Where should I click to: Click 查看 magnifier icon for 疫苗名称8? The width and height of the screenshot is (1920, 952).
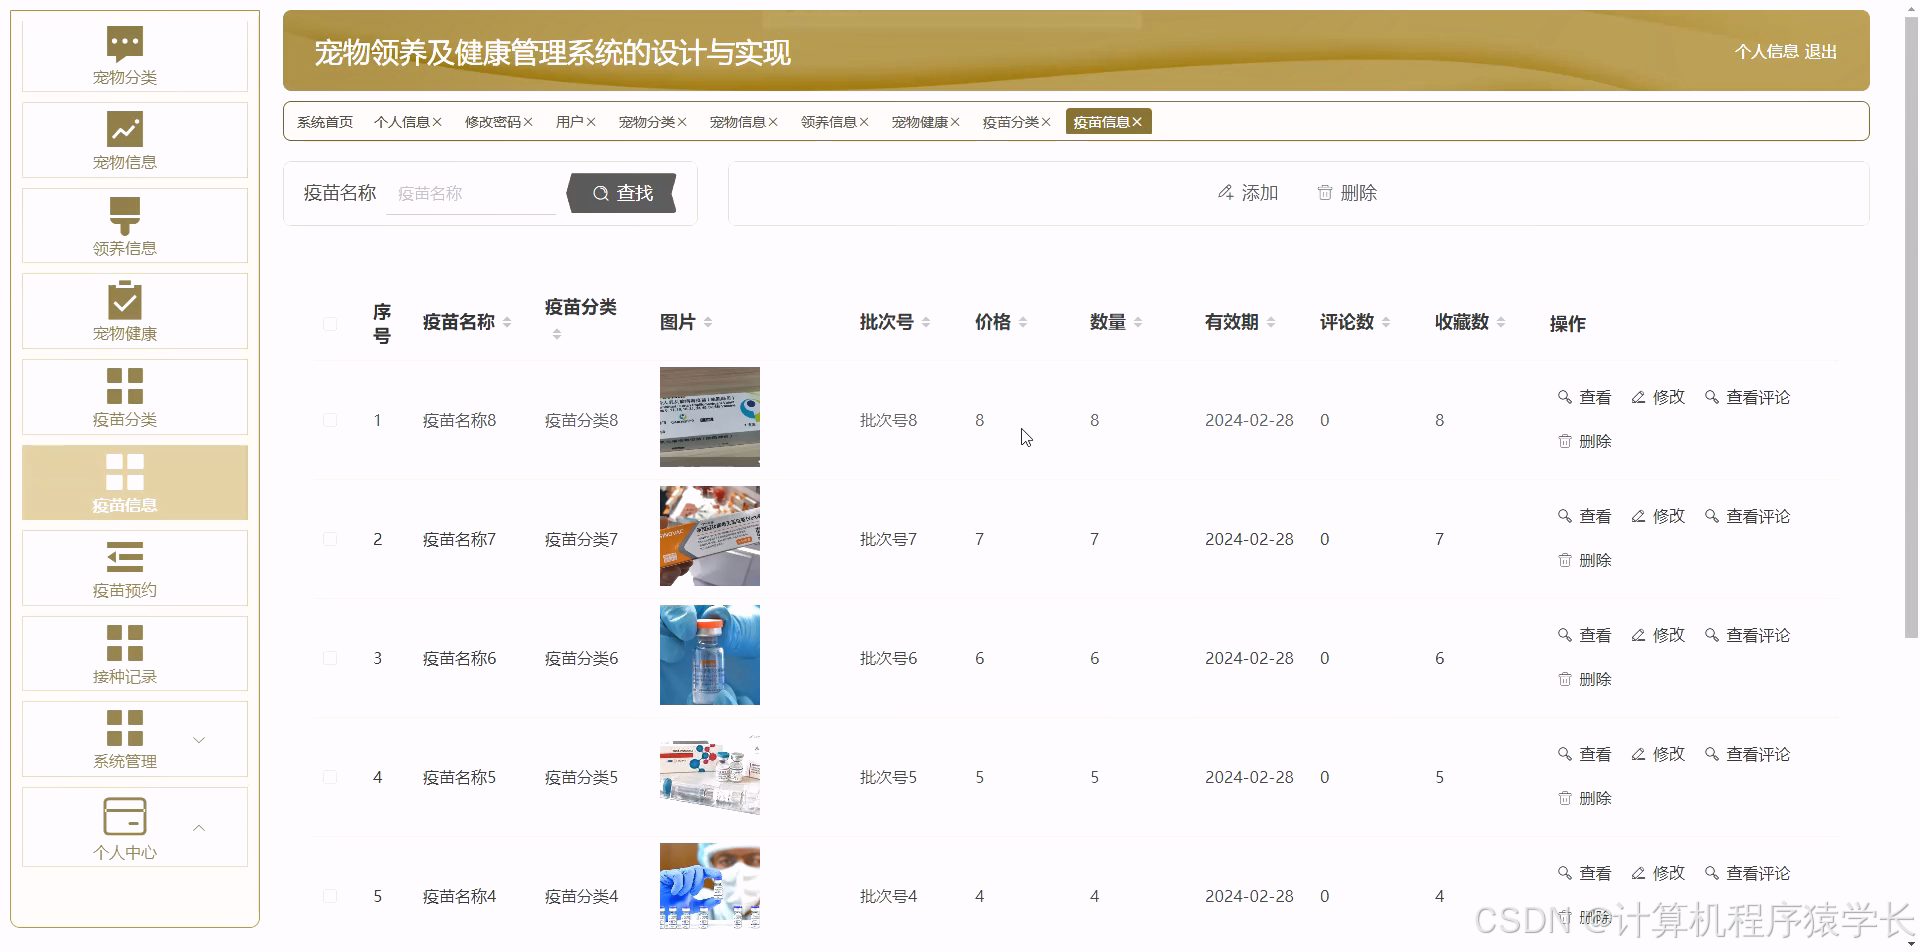tap(1565, 397)
